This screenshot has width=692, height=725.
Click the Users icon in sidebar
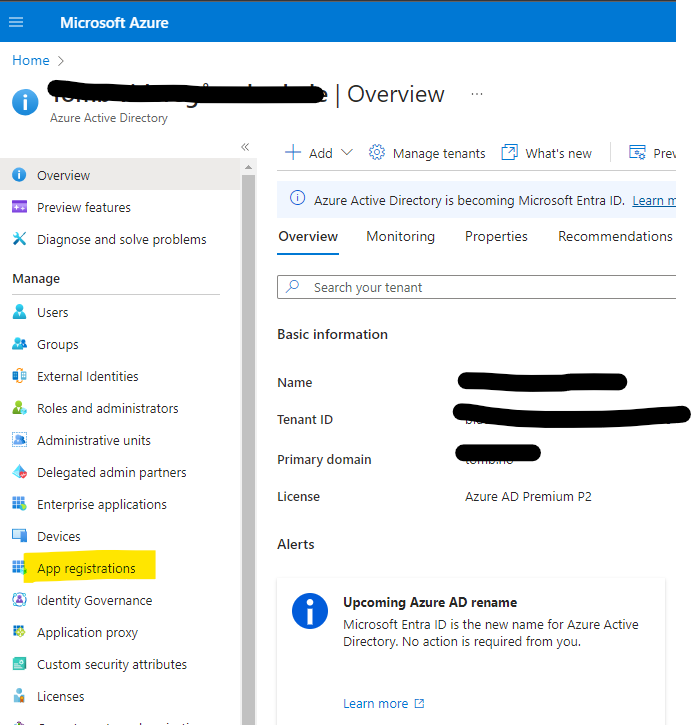tap(19, 312)
